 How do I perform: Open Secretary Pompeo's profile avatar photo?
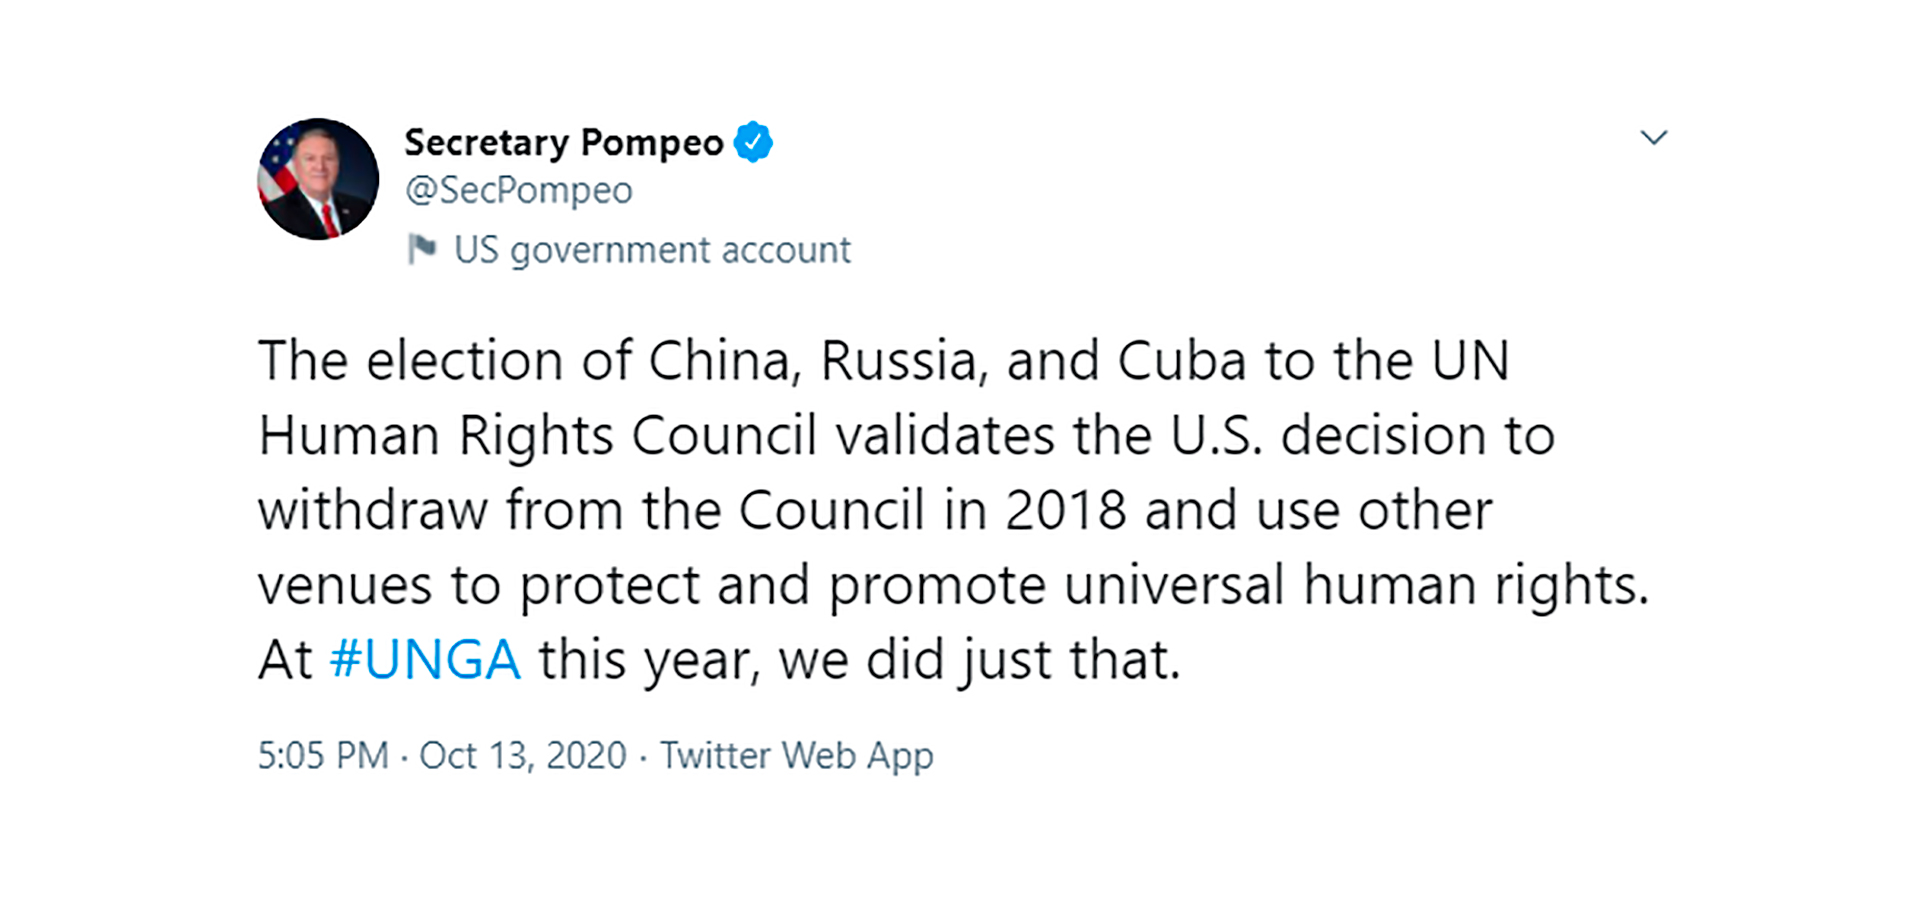click(318, 179)
